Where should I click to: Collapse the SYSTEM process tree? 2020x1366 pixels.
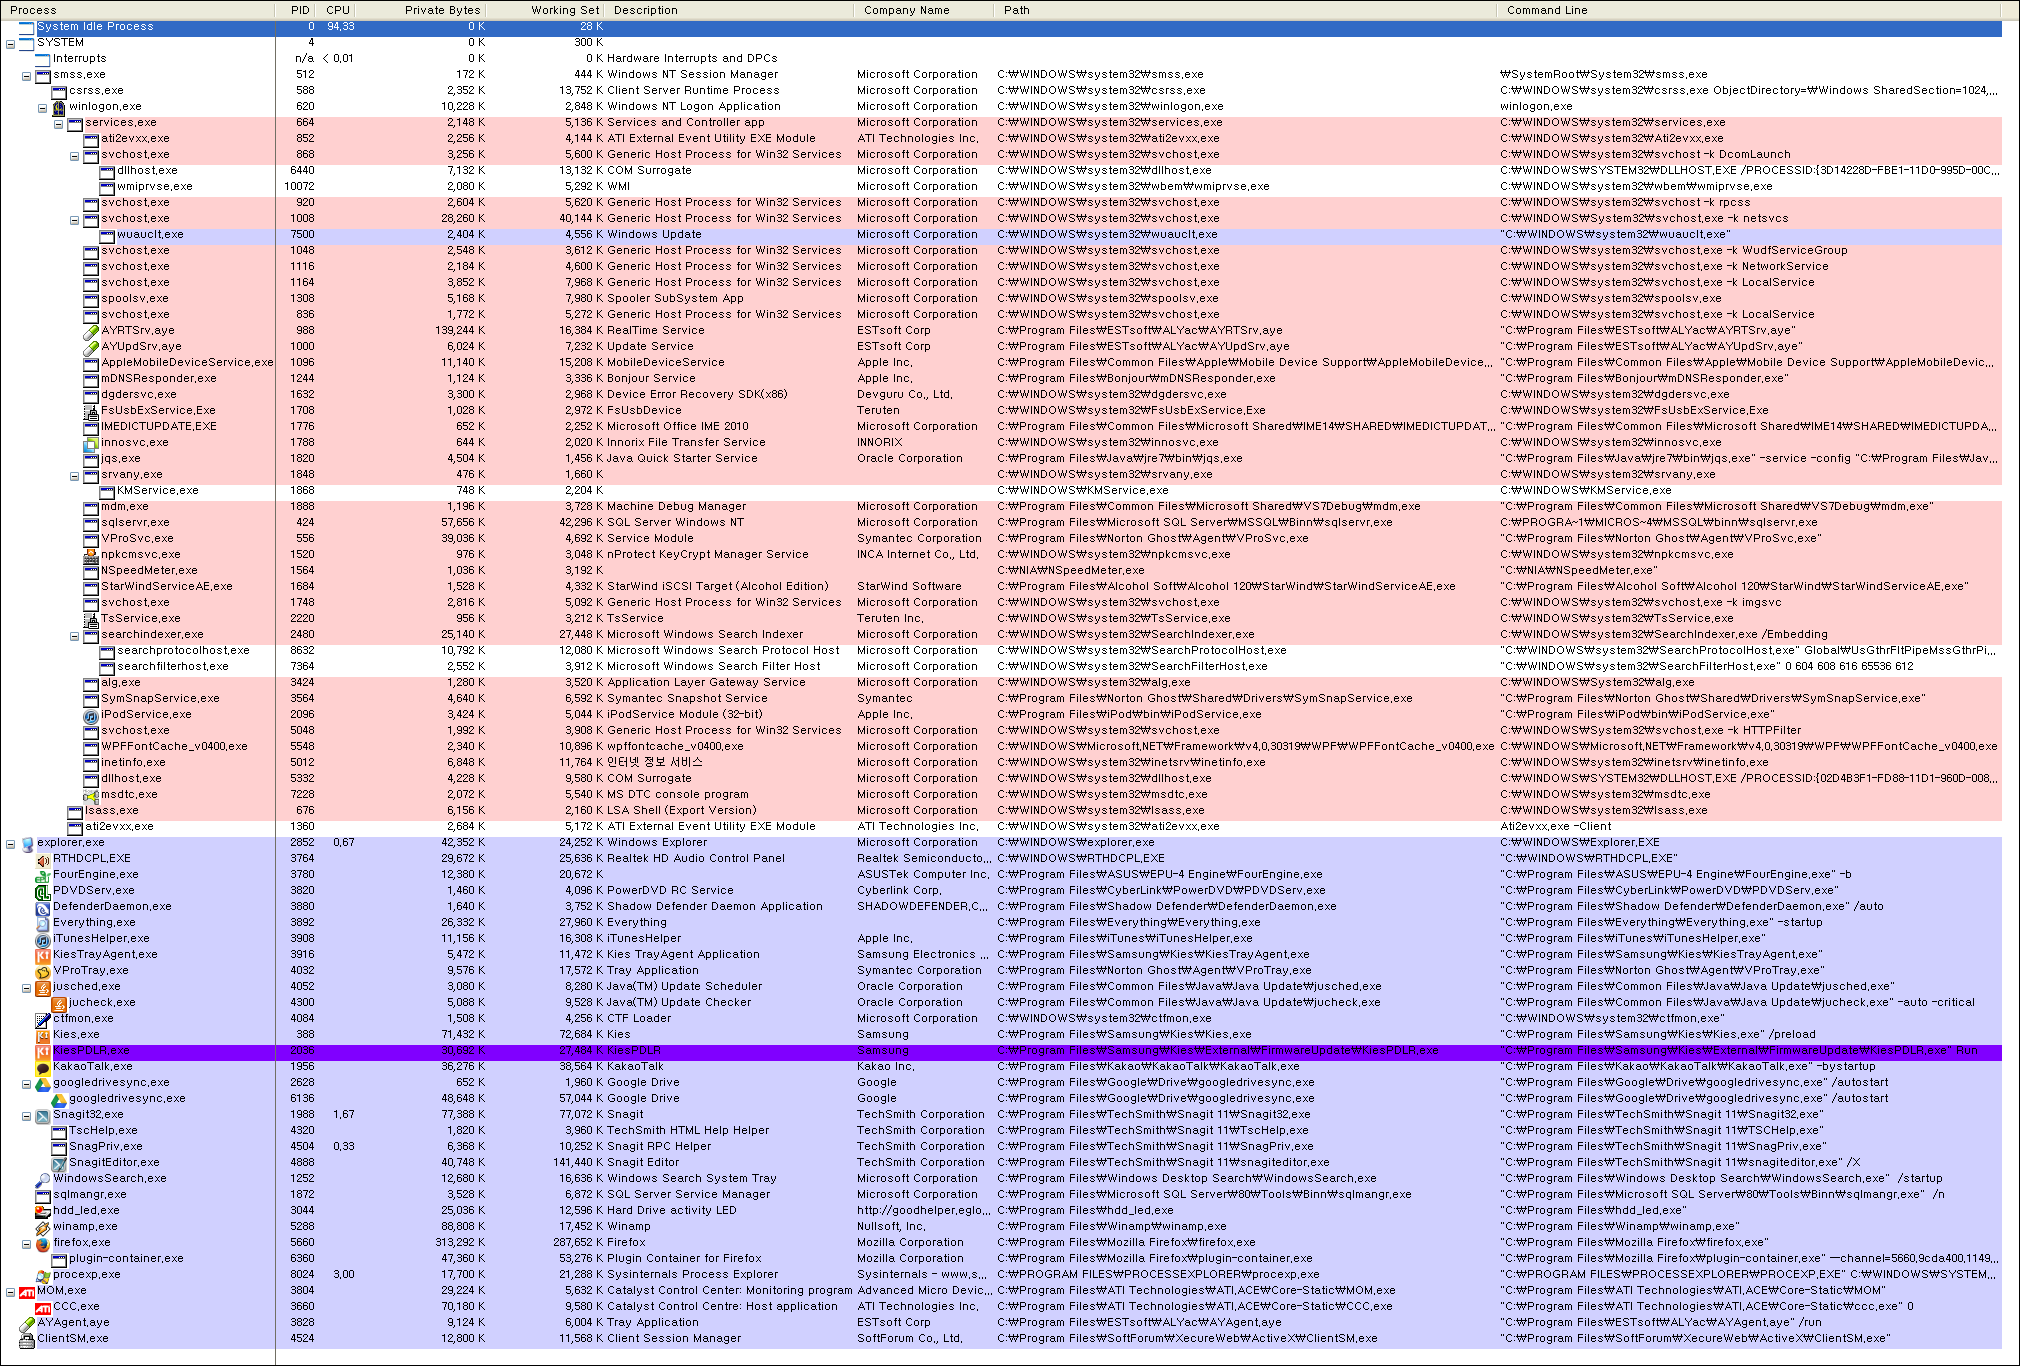(11, 43)
